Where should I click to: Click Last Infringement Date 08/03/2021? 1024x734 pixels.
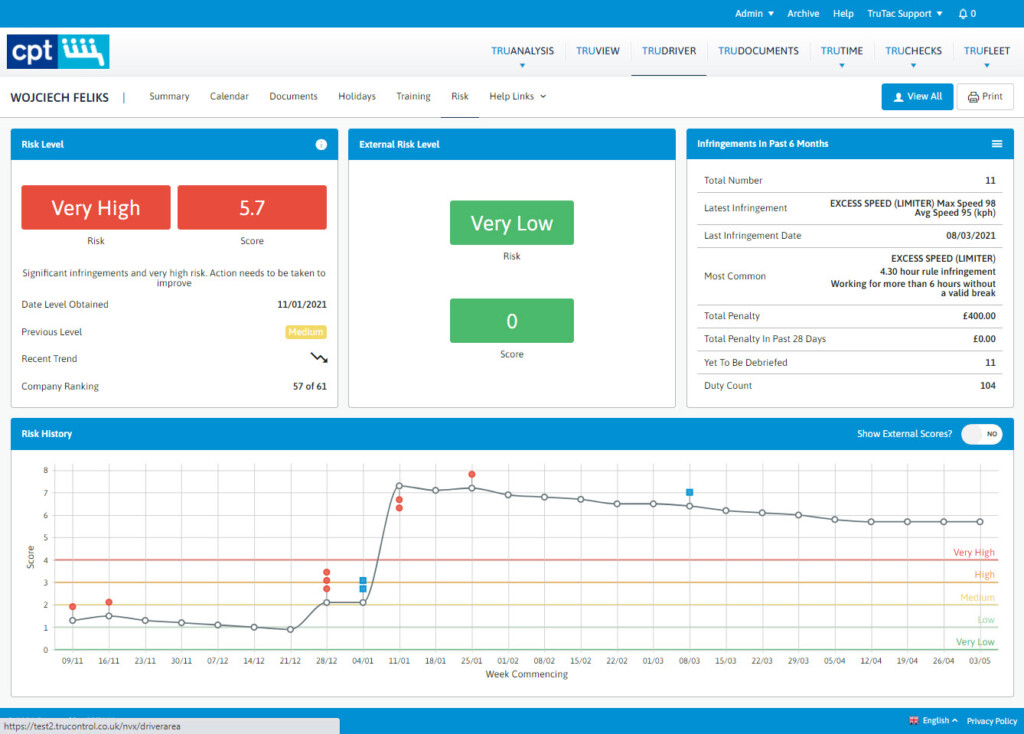tap(970, 235)
